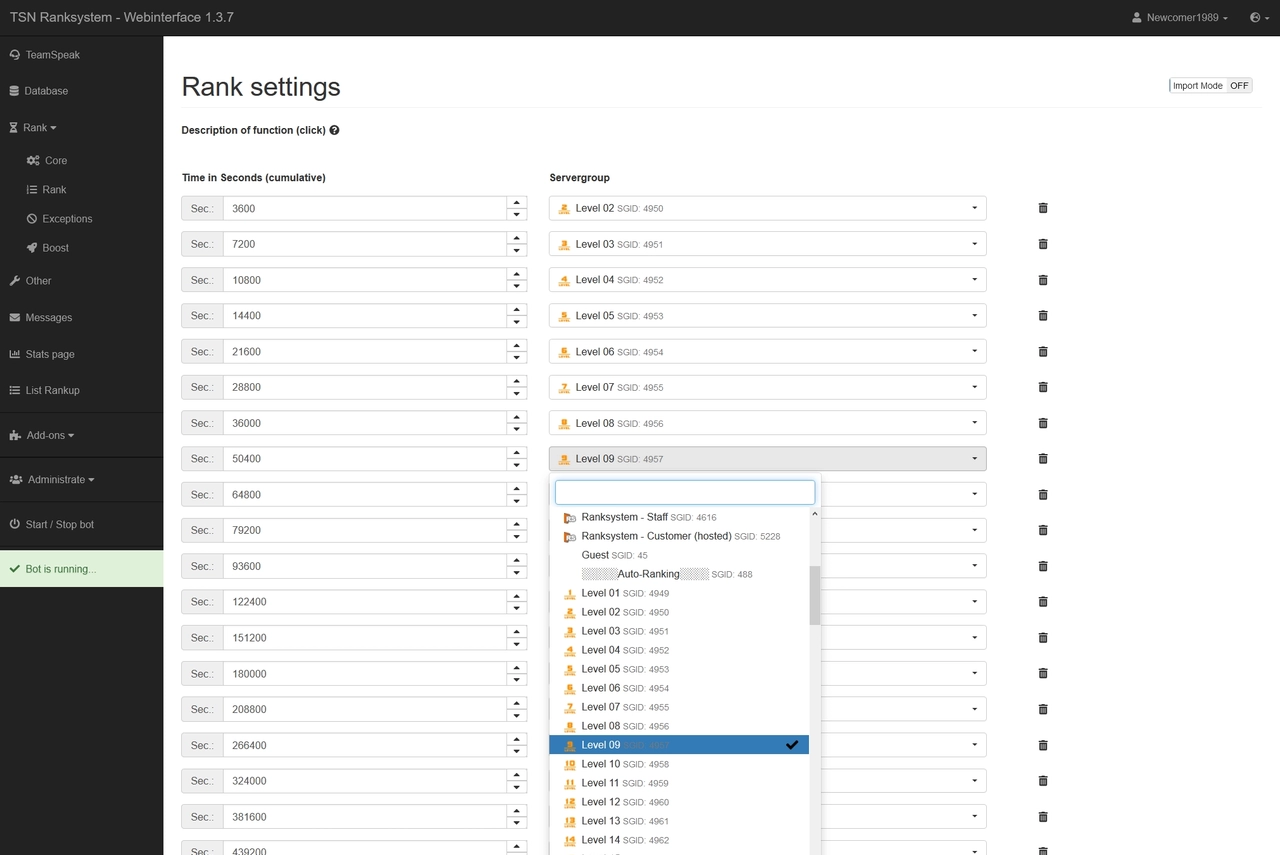The image size is (1280, 855).
Task: Increment the 3600 seconds value with up arrow
Action: tap(516, 203)
